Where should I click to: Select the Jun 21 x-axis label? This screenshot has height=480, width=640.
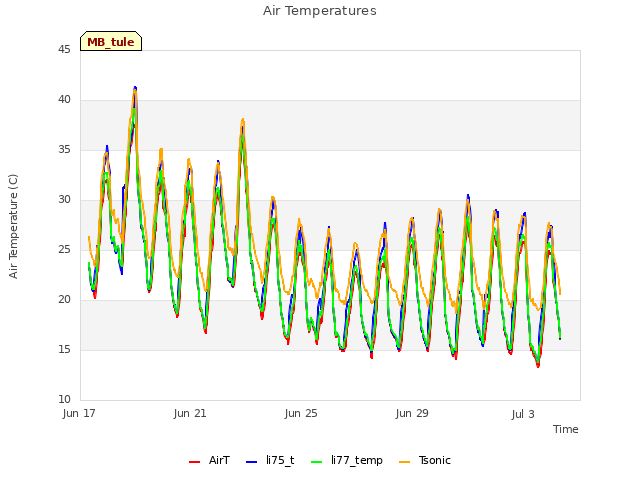tap(190, 413)
